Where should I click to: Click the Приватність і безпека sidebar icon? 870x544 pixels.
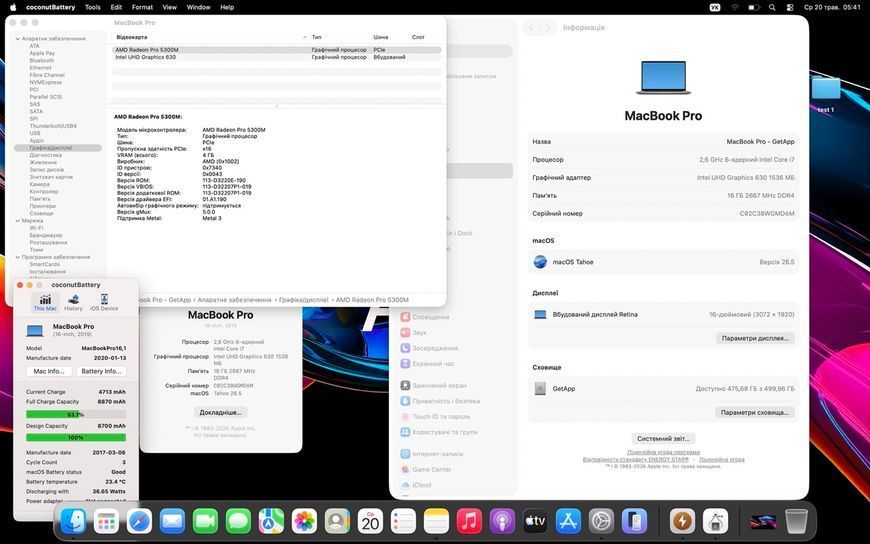click(x=406, y=400)
